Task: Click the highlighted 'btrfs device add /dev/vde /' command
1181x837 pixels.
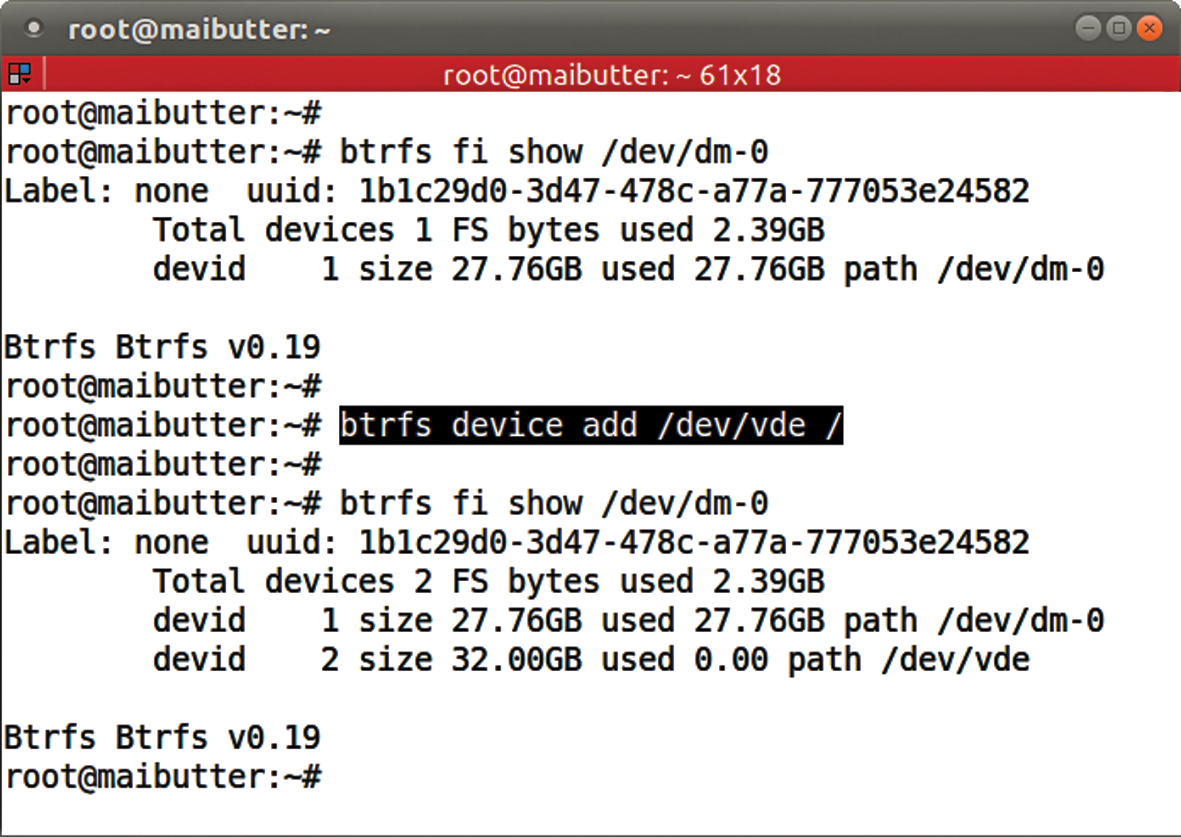Action: click(x=591, y=426)
